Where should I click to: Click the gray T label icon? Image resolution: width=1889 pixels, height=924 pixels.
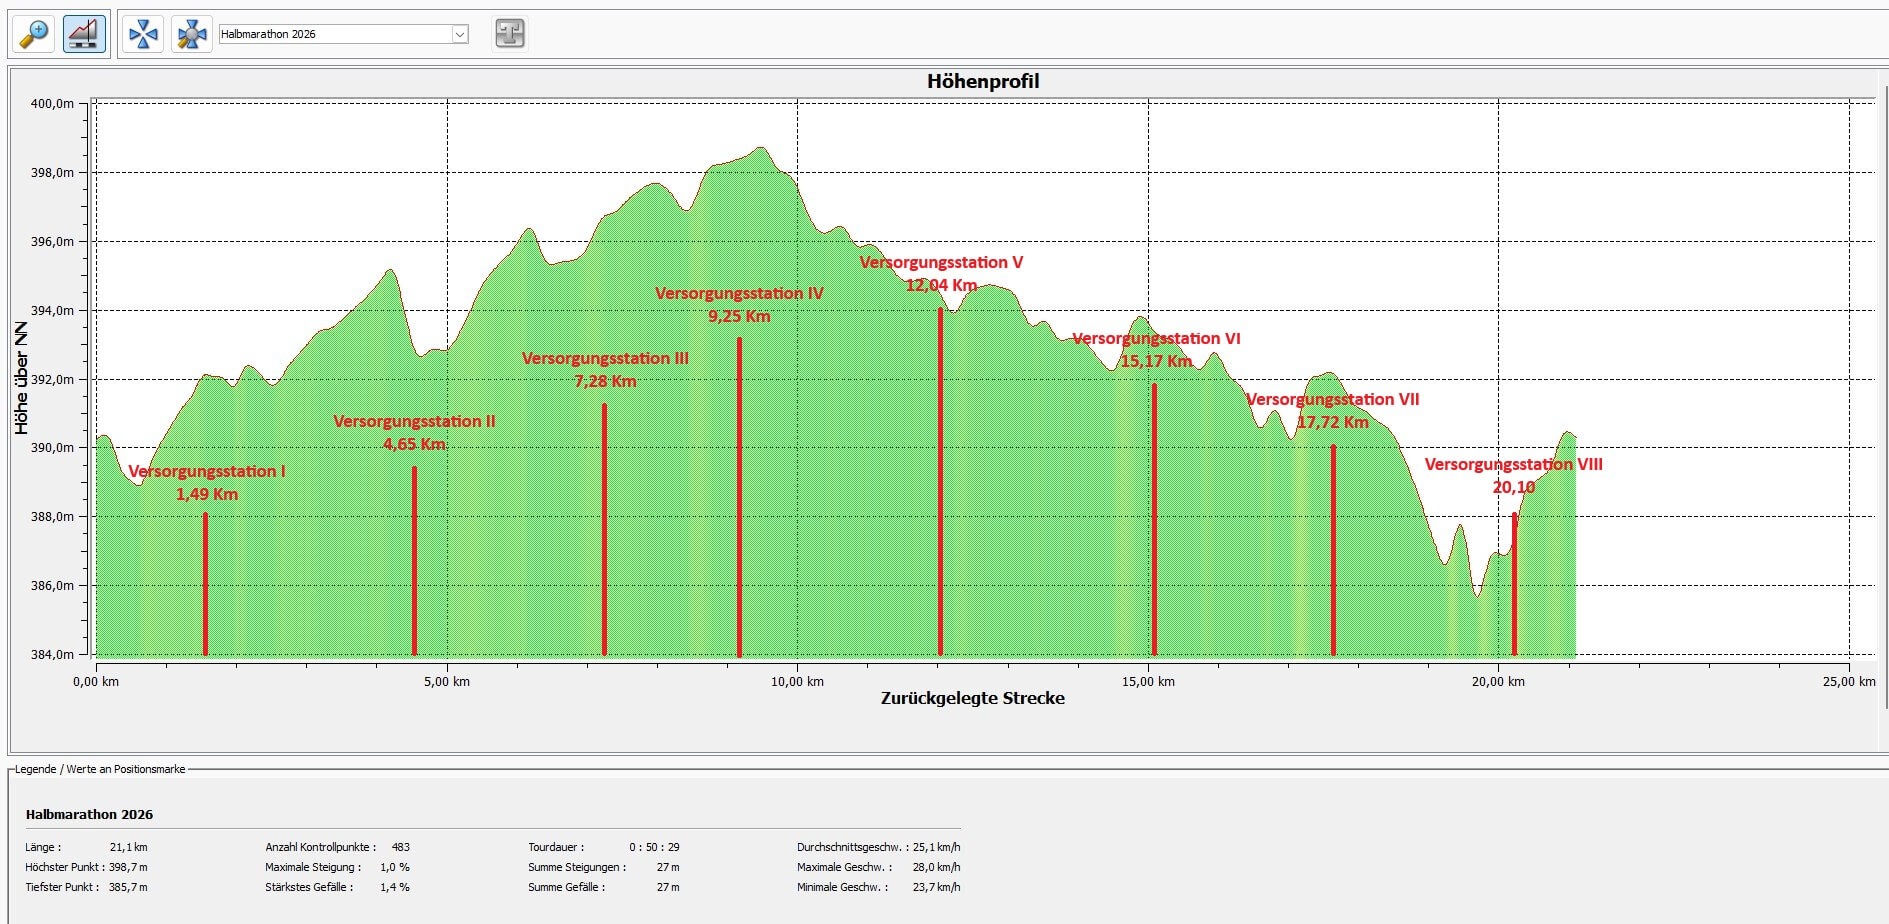[510, 34]
